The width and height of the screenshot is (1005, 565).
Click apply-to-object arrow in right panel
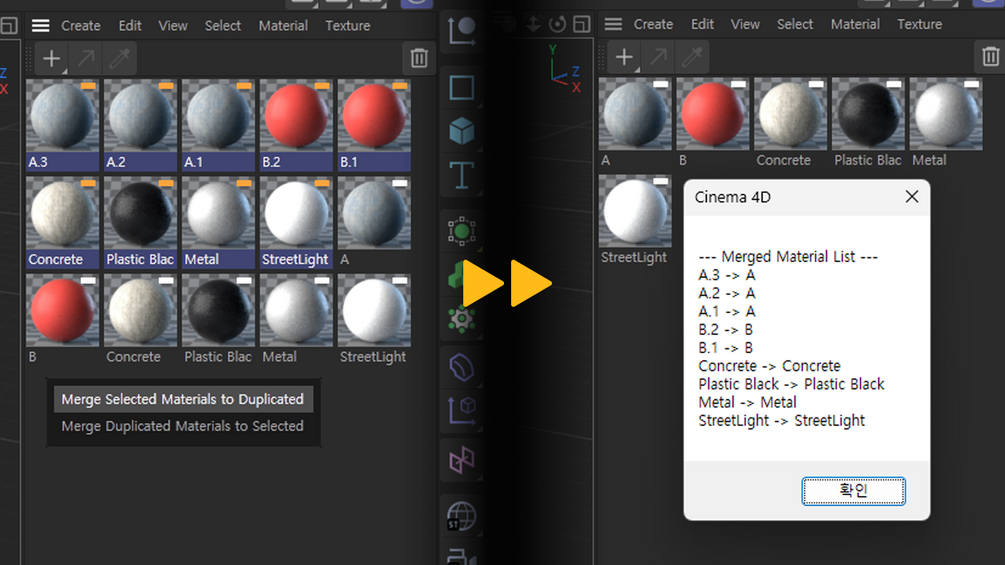[658, 57]
